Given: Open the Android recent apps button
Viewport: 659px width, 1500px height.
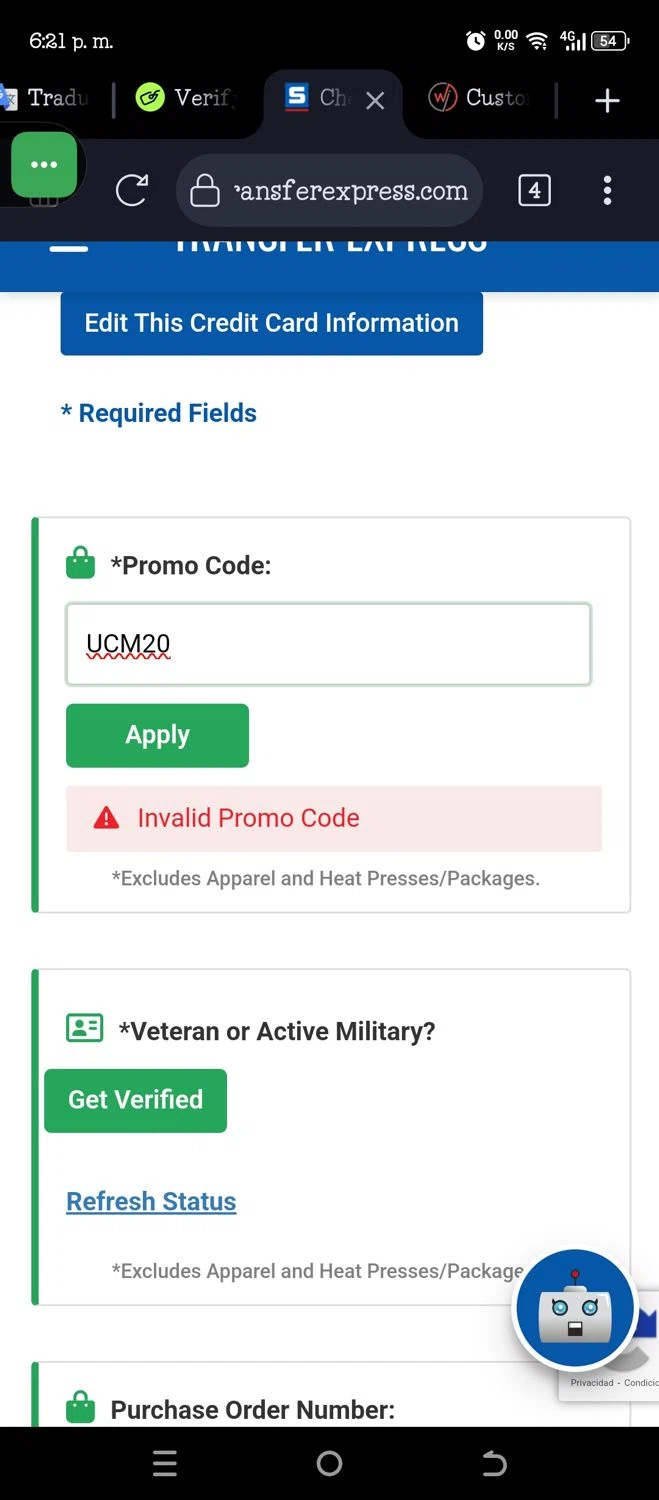Looking at the screenshot, I should click(x=165, y=1464).
